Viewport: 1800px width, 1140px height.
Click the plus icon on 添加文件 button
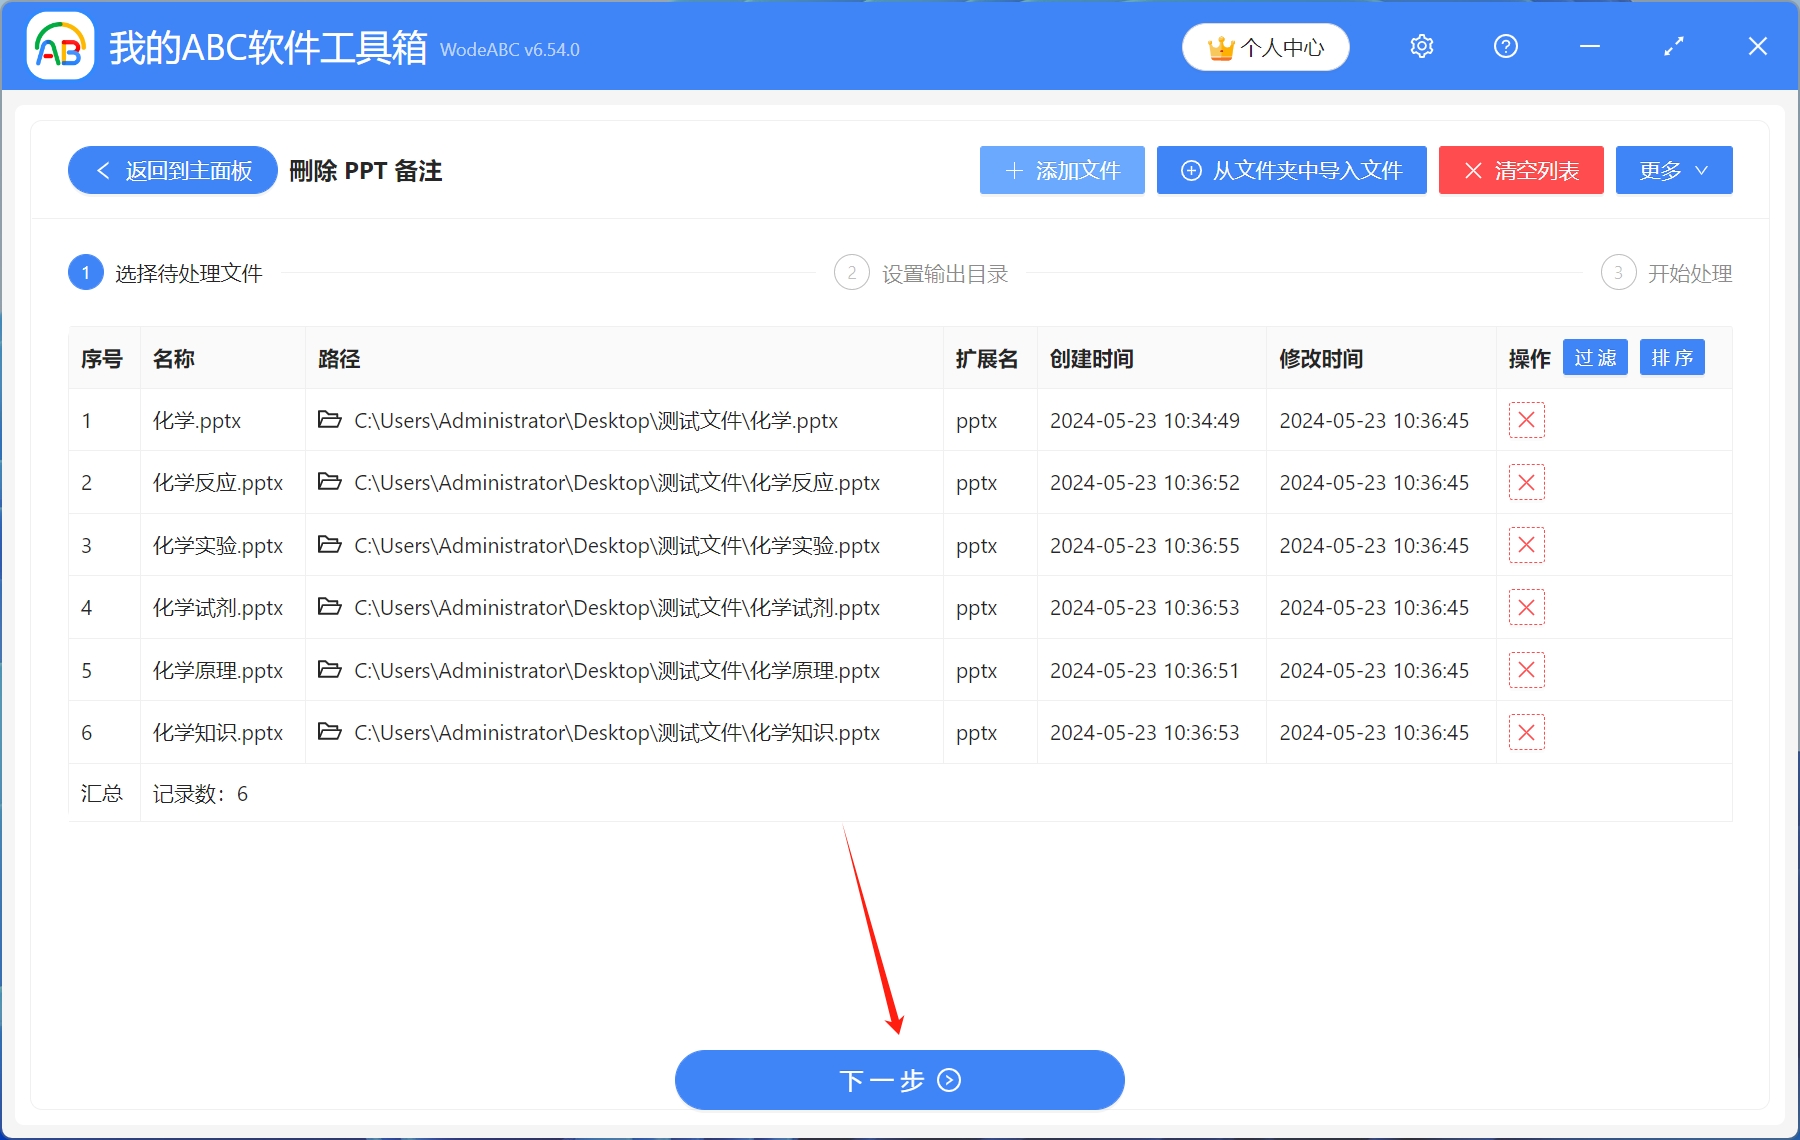[1013, 170]
